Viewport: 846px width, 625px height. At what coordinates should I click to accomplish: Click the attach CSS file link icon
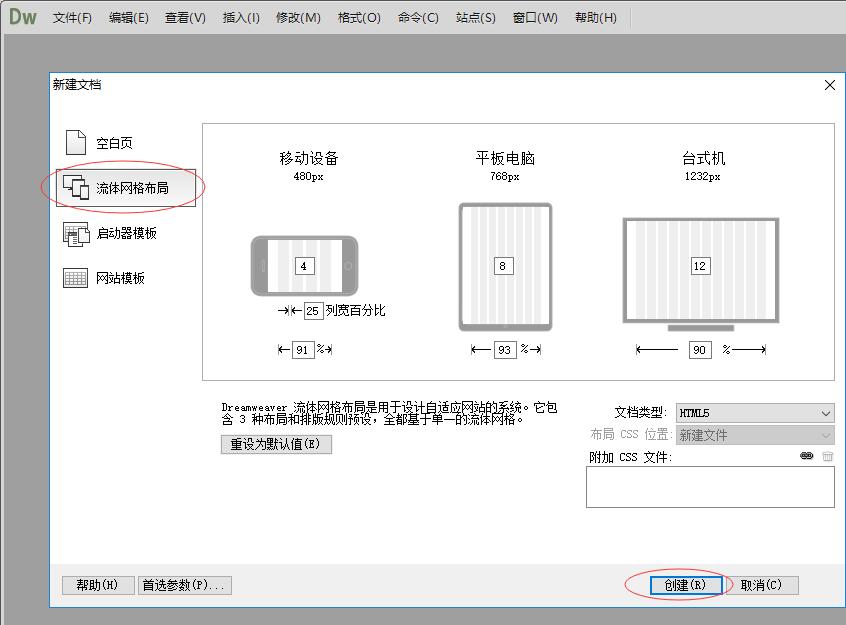pyautogui.click(x=807, y=456)
